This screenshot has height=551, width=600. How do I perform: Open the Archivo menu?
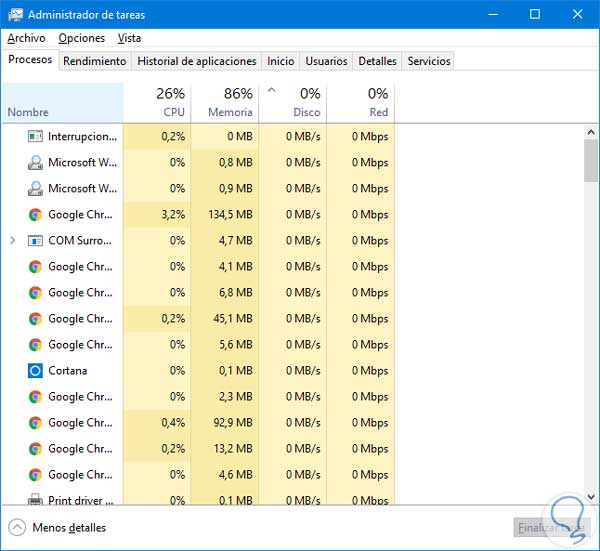point(26,38)
